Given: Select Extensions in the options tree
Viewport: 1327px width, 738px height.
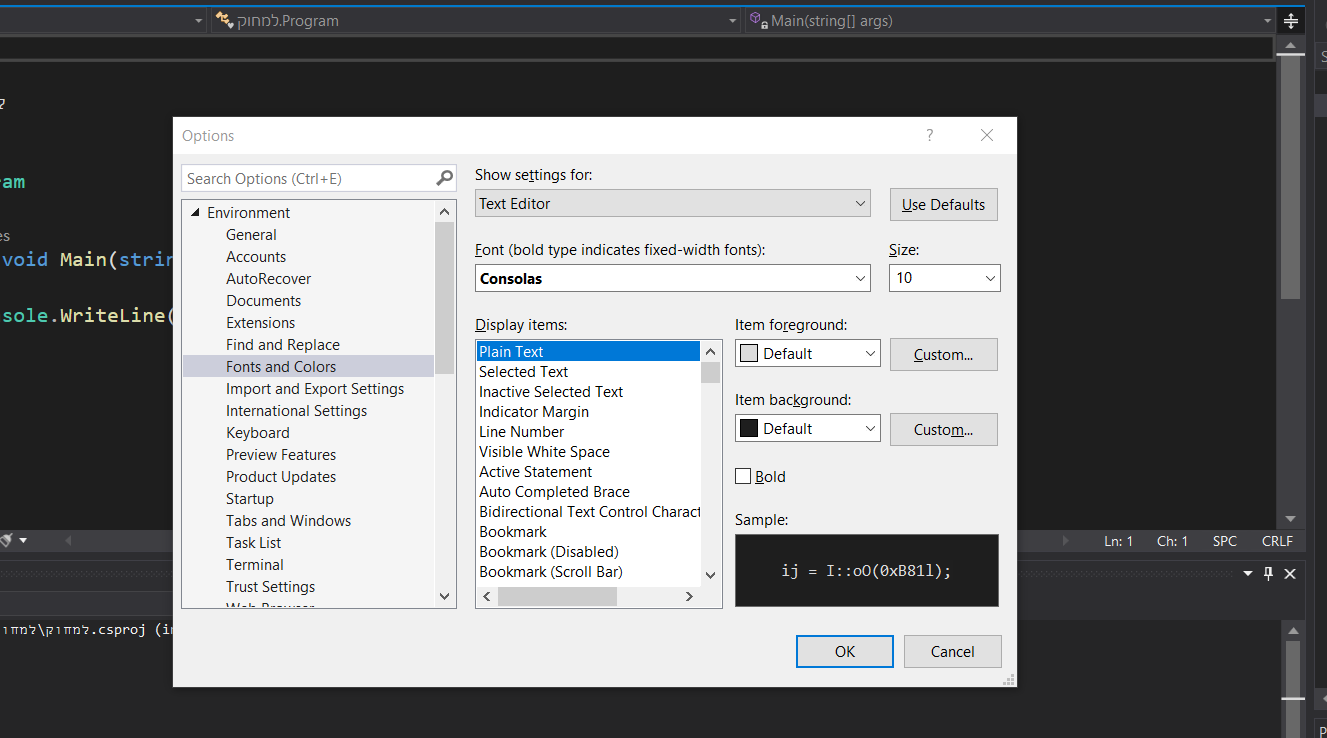Looking at the screenshot, I should (x=260, y=322).
